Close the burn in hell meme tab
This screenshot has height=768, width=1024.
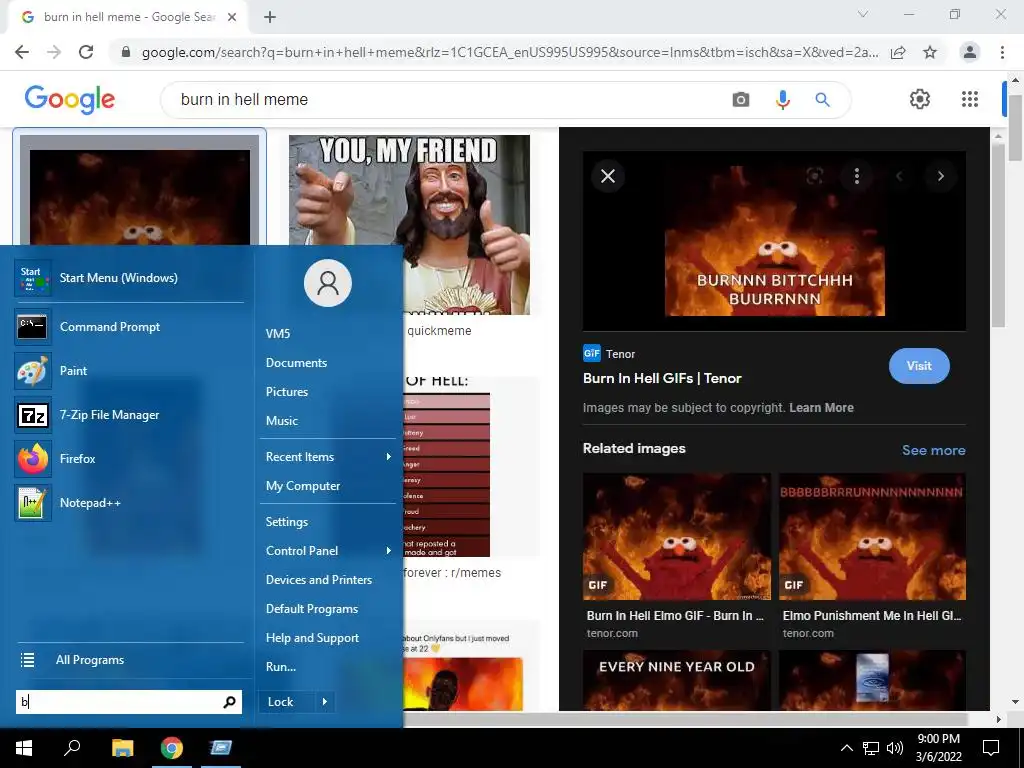pos(232,18)
